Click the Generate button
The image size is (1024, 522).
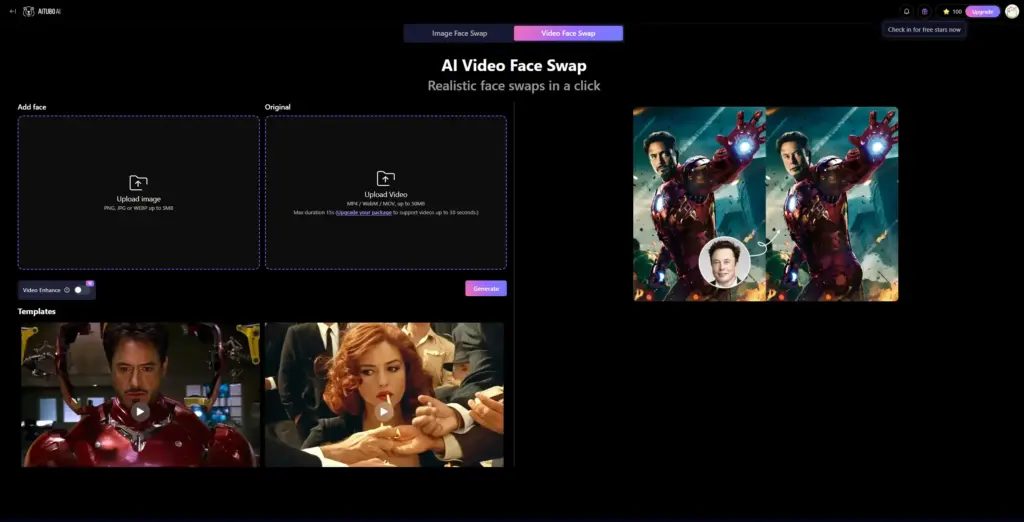(x=486, y=289)
